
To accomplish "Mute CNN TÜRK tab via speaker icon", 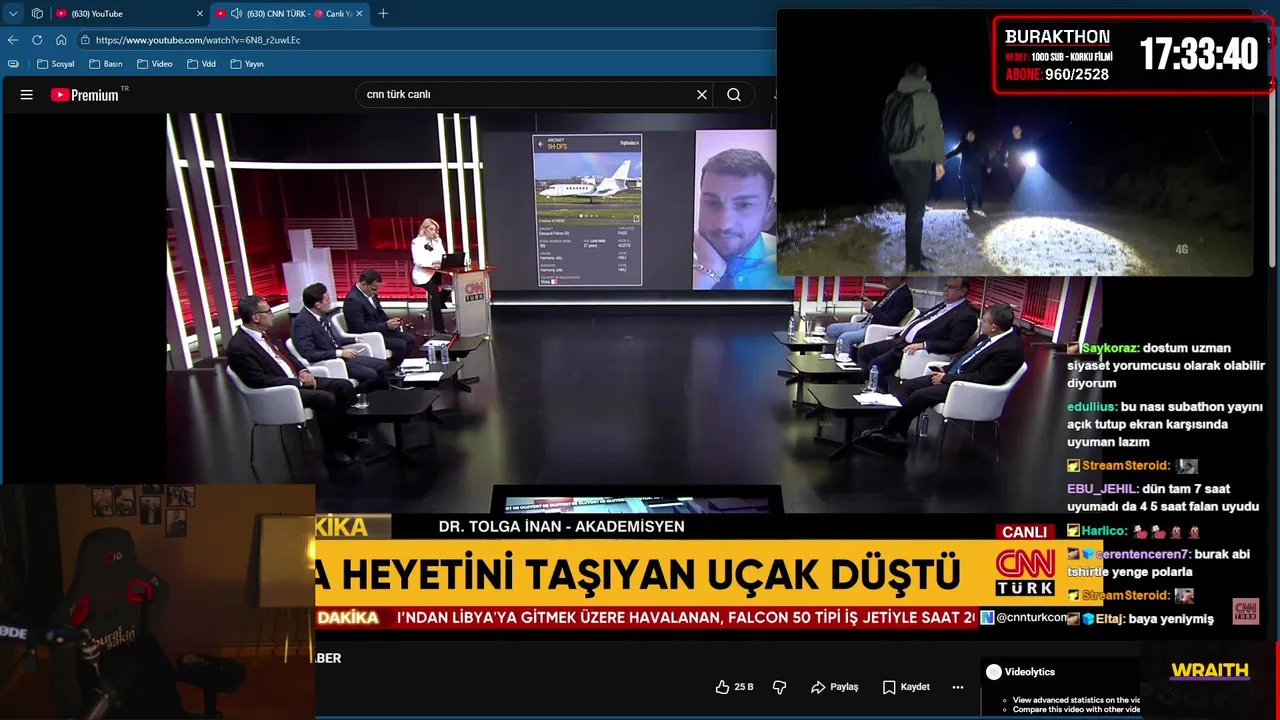I will pos(236,13).
